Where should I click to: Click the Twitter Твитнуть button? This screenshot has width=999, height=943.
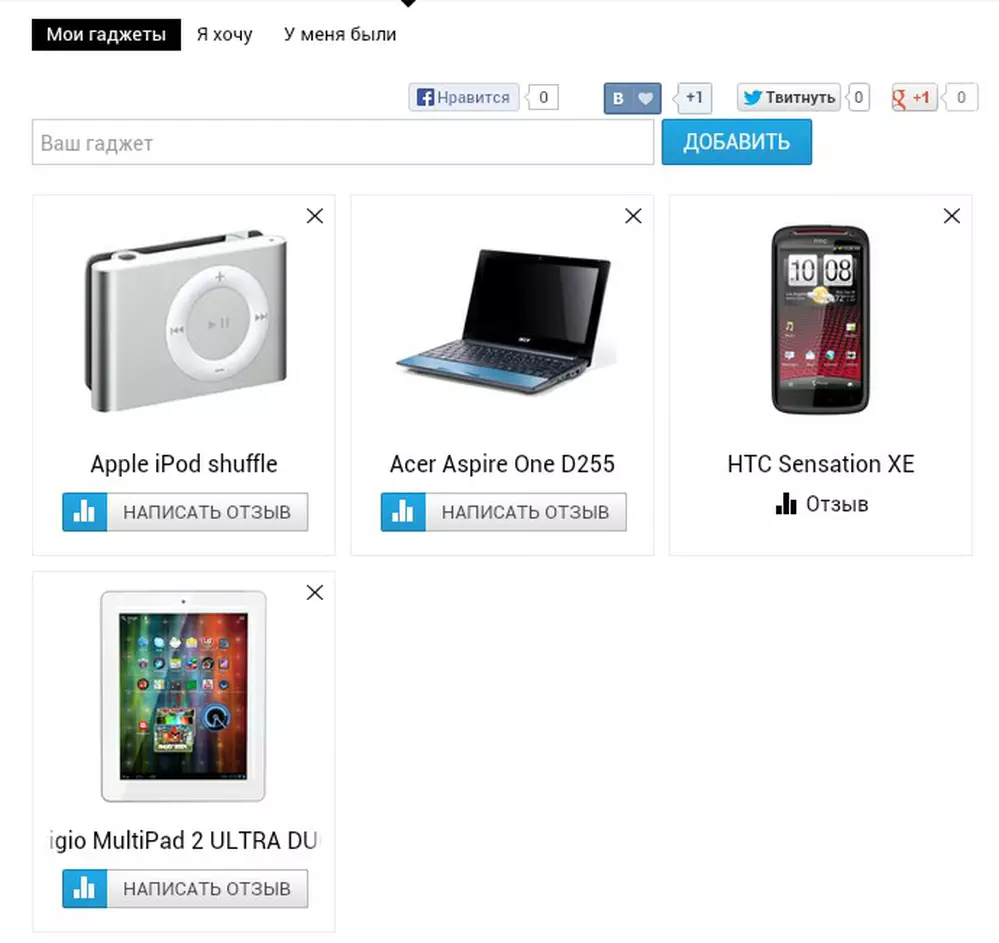pos(789,97)
